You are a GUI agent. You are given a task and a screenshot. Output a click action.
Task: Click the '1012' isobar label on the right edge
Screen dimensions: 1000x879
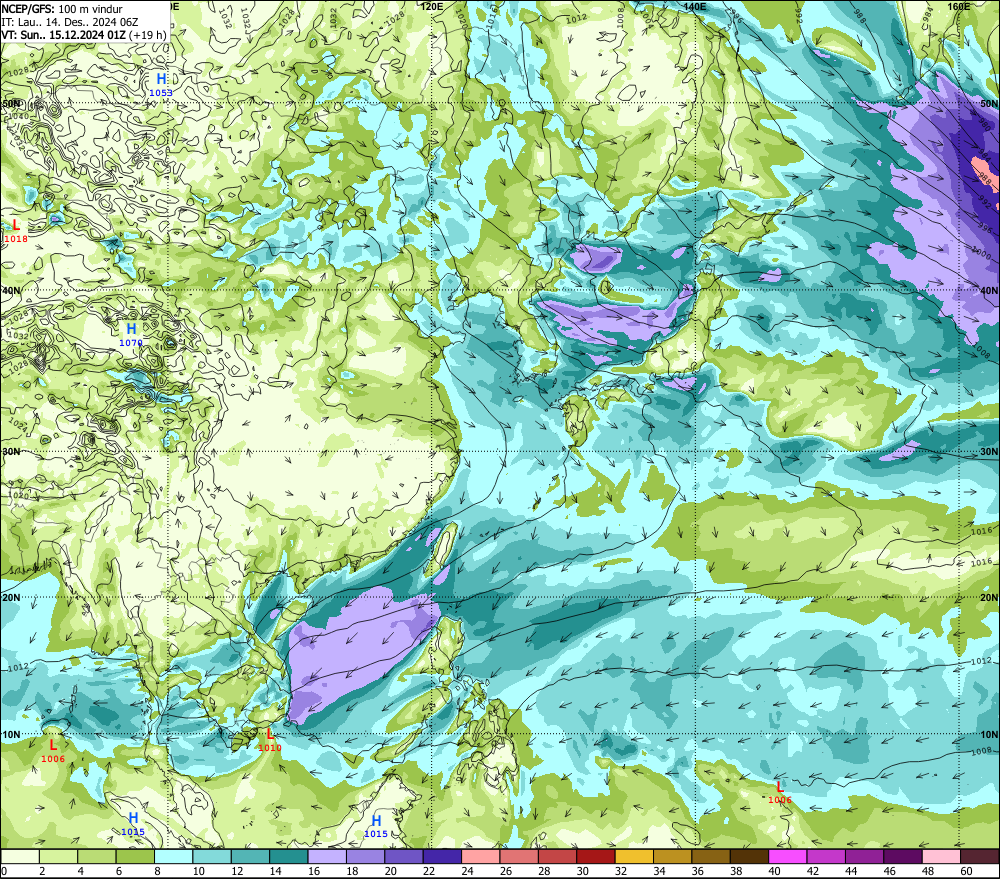982,661
